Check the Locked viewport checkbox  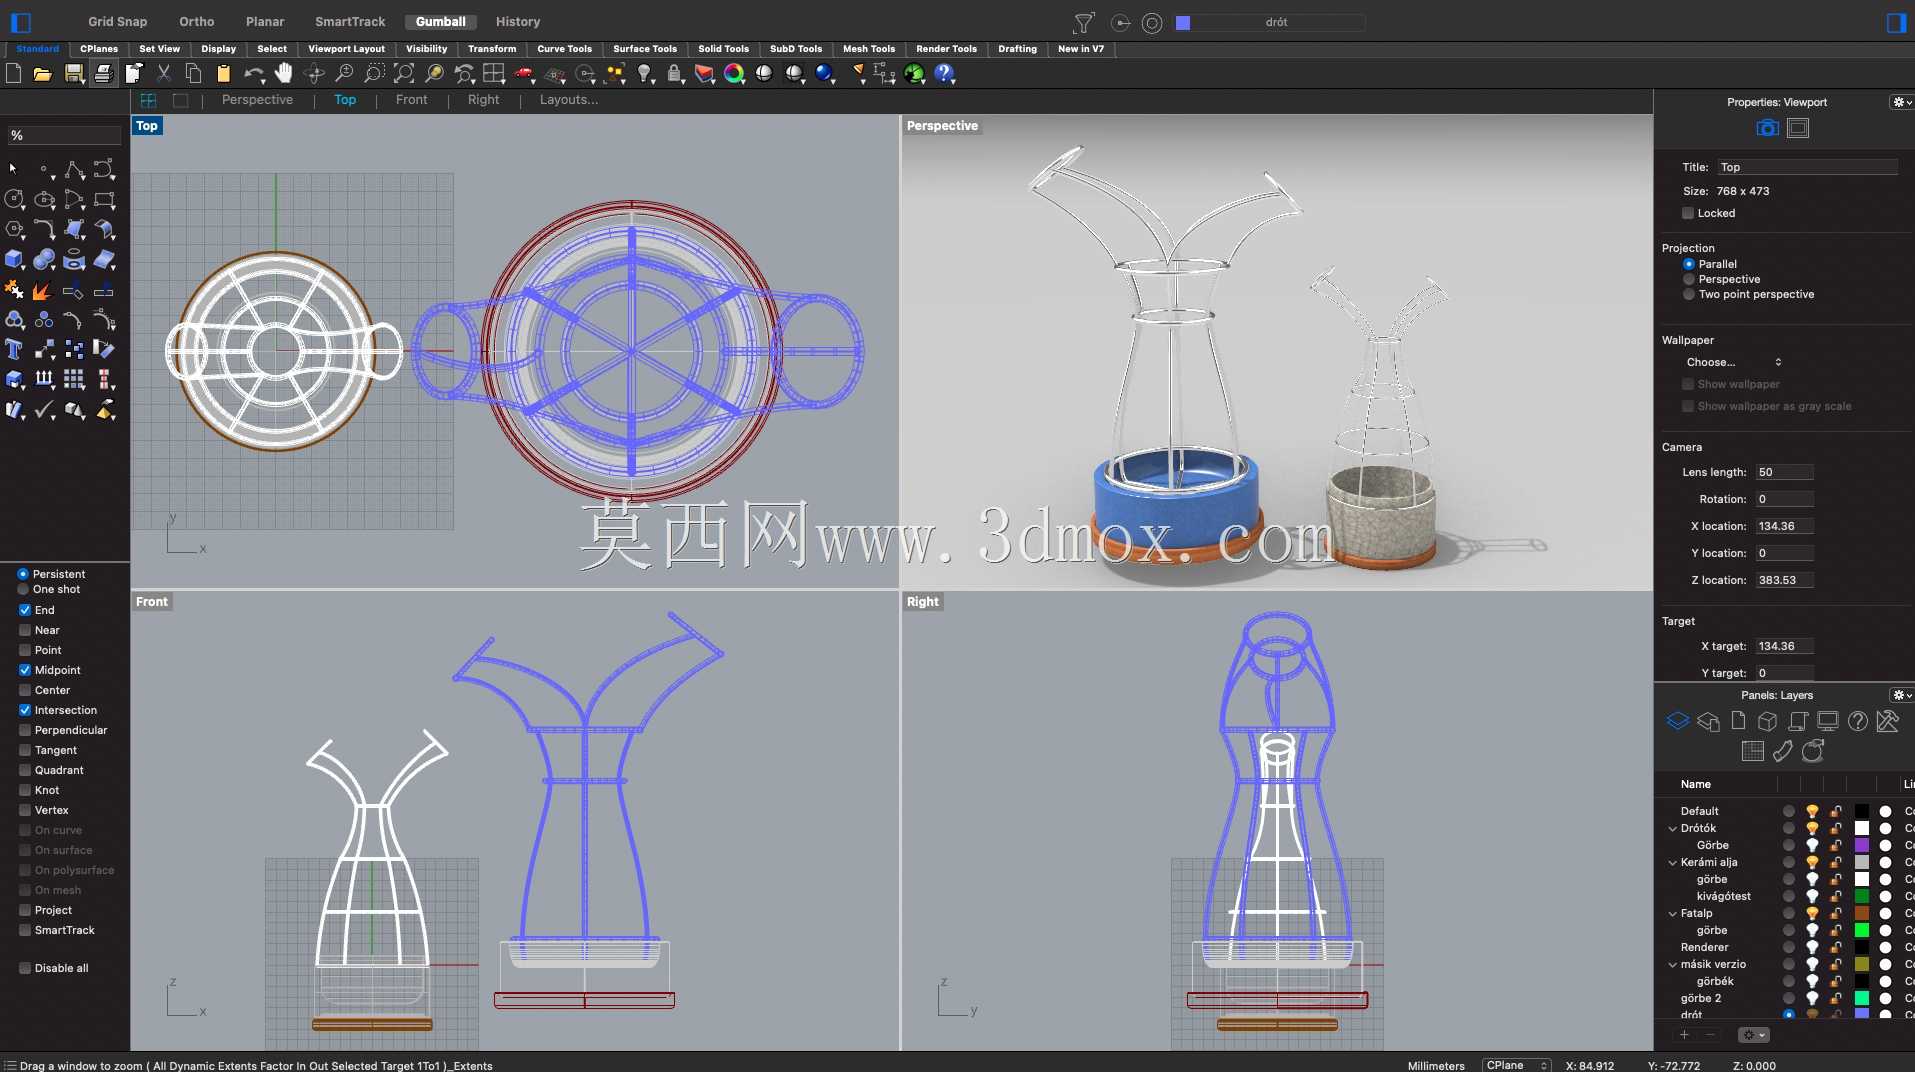pos(1688,213)
